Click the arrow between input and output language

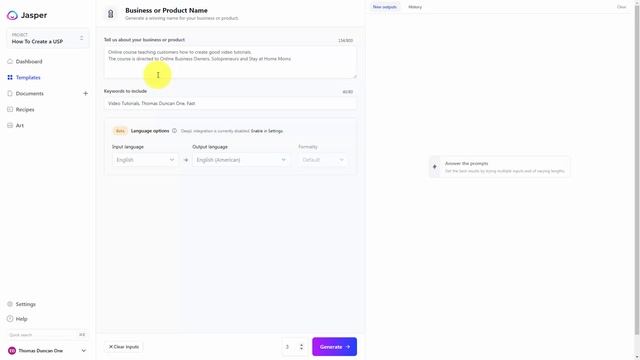[186, 160]
